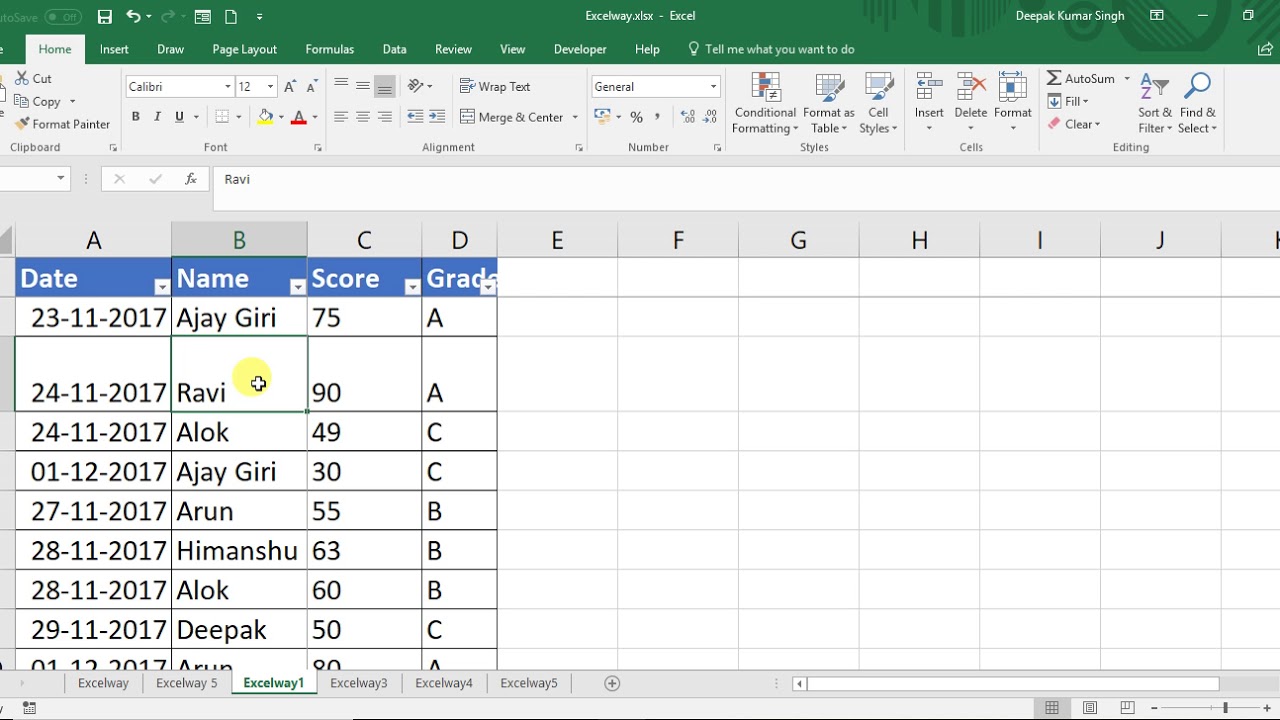The height and width of the screenshot is (720, 1280).
Task: Open the Data ribbon tab
Action: [x=394, y=49]
